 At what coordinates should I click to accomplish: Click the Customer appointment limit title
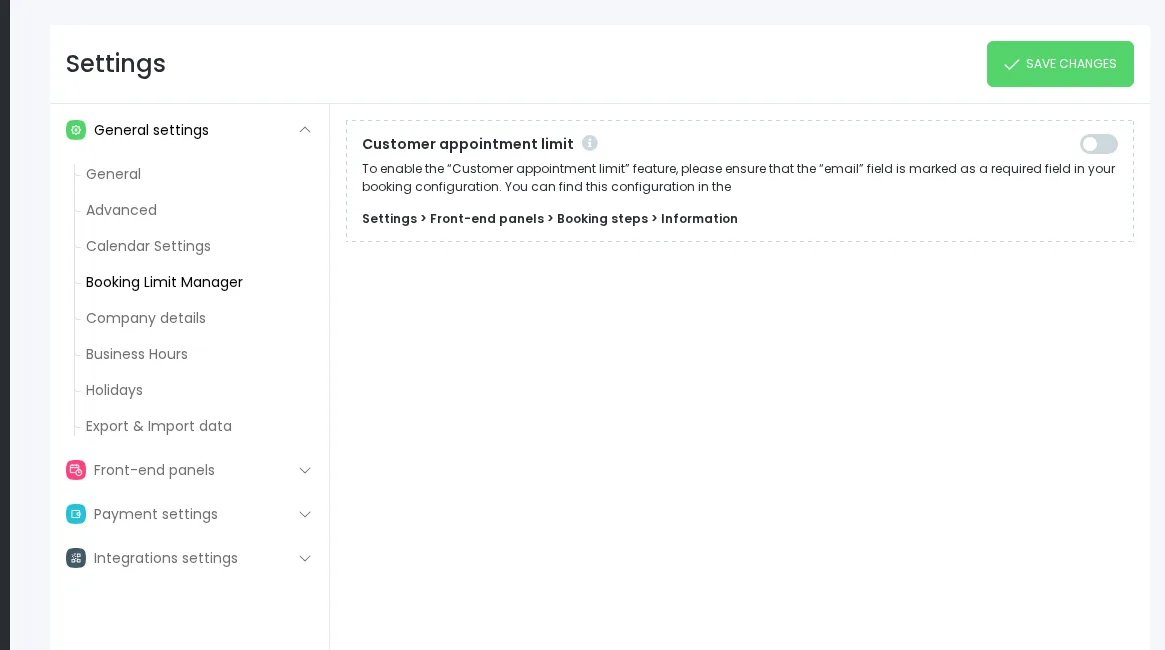(467, 144)
